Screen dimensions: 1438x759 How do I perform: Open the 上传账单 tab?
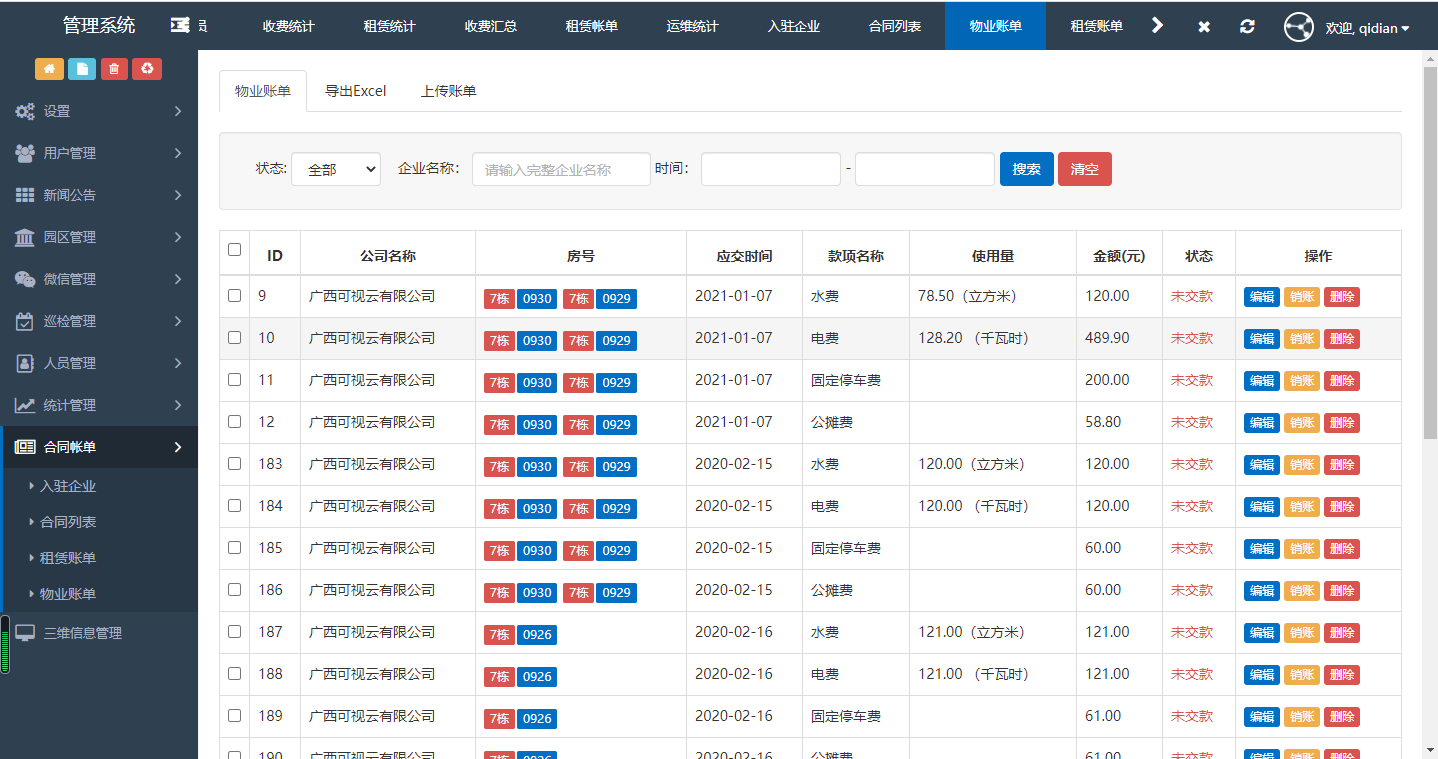(449, 91)
